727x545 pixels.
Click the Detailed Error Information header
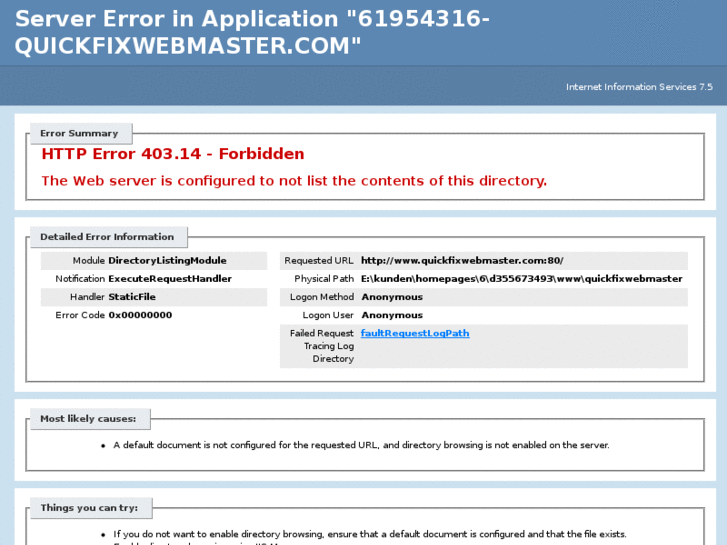tap(107, 237)
